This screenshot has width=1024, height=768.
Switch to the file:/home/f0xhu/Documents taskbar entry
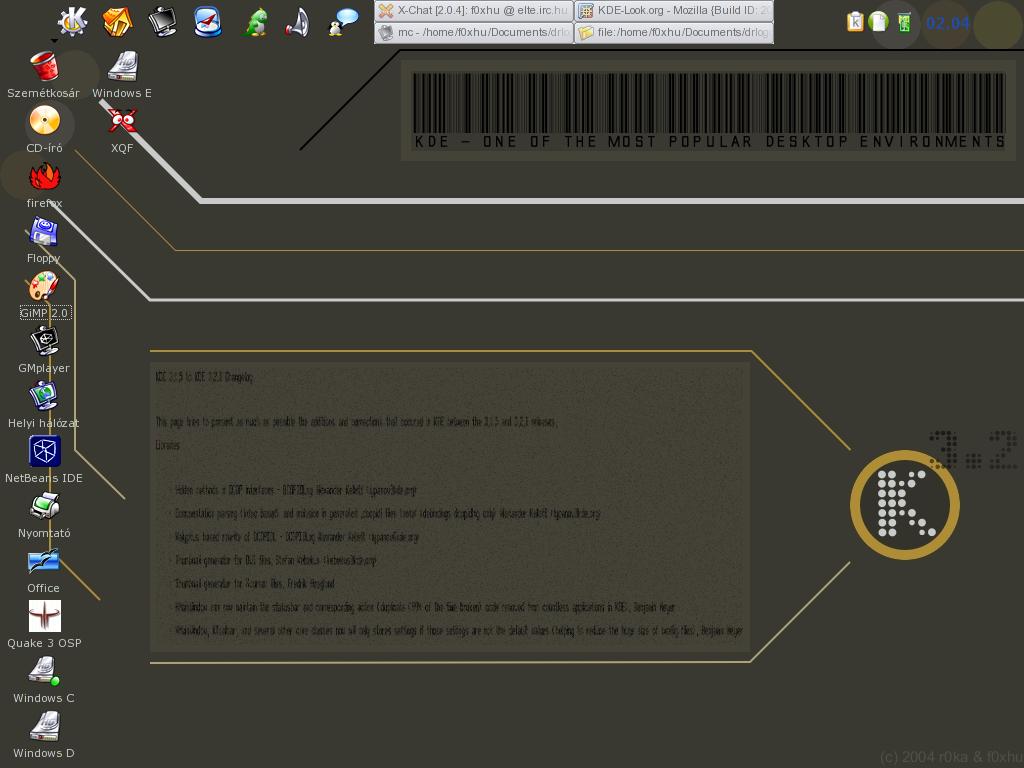coord(674,33)
